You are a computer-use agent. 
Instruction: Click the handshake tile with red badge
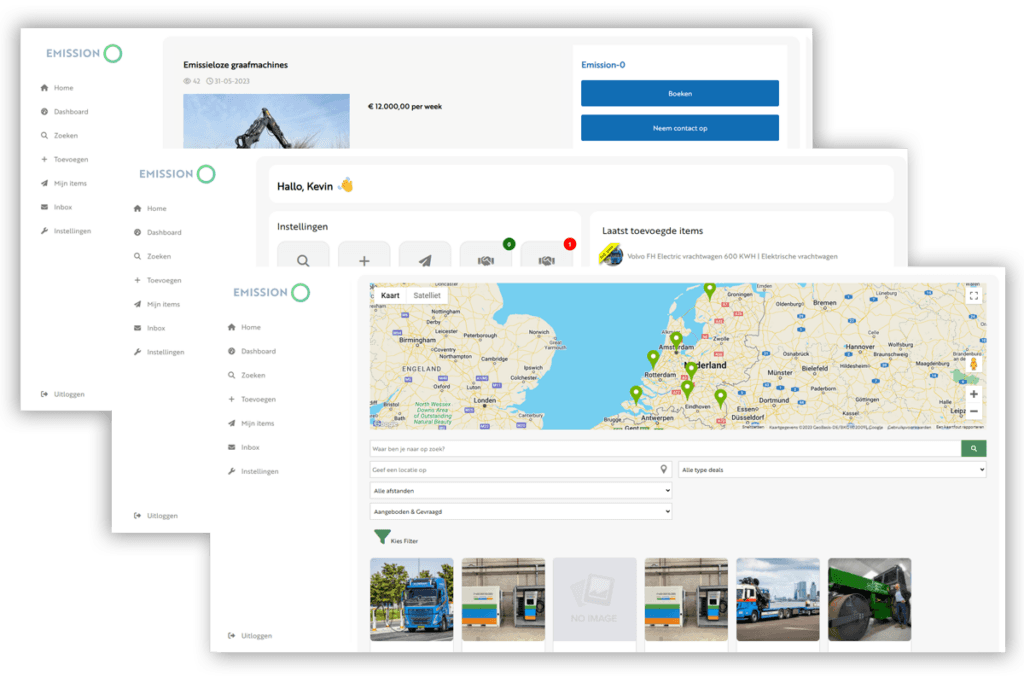546,258
